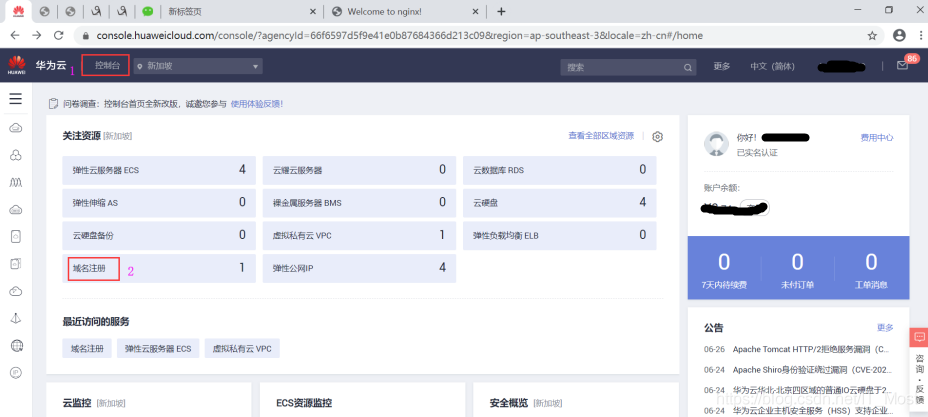Click the 7天内待续费 counter

(724, 269)
